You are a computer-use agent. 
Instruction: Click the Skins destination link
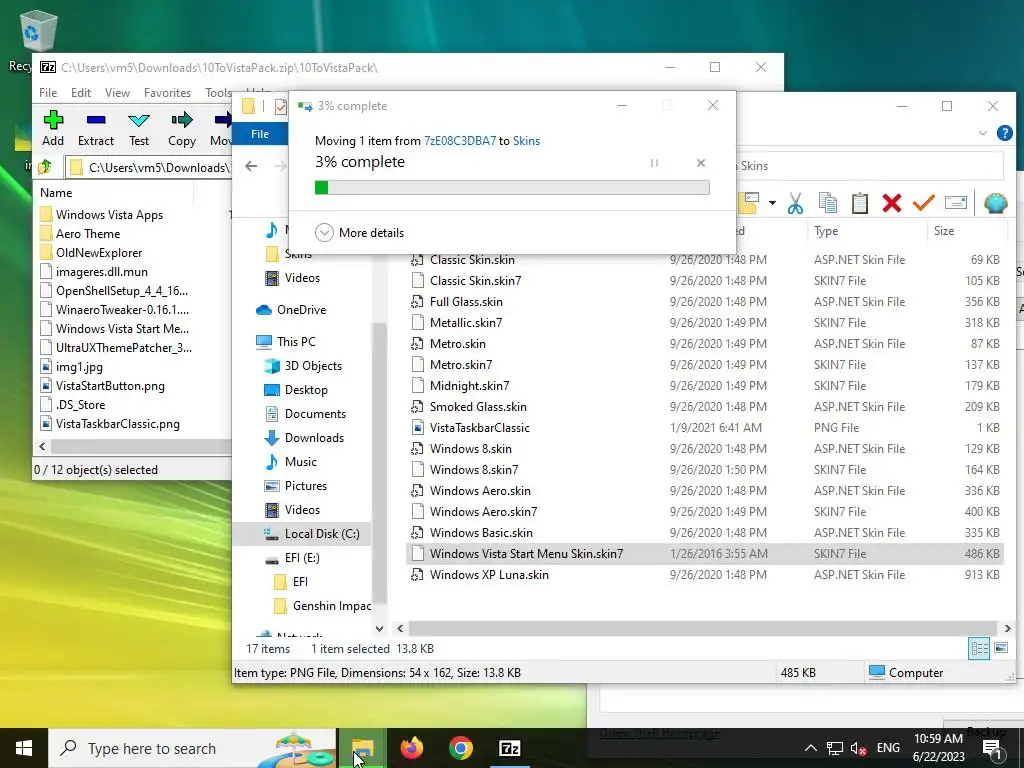coord(526,141)
